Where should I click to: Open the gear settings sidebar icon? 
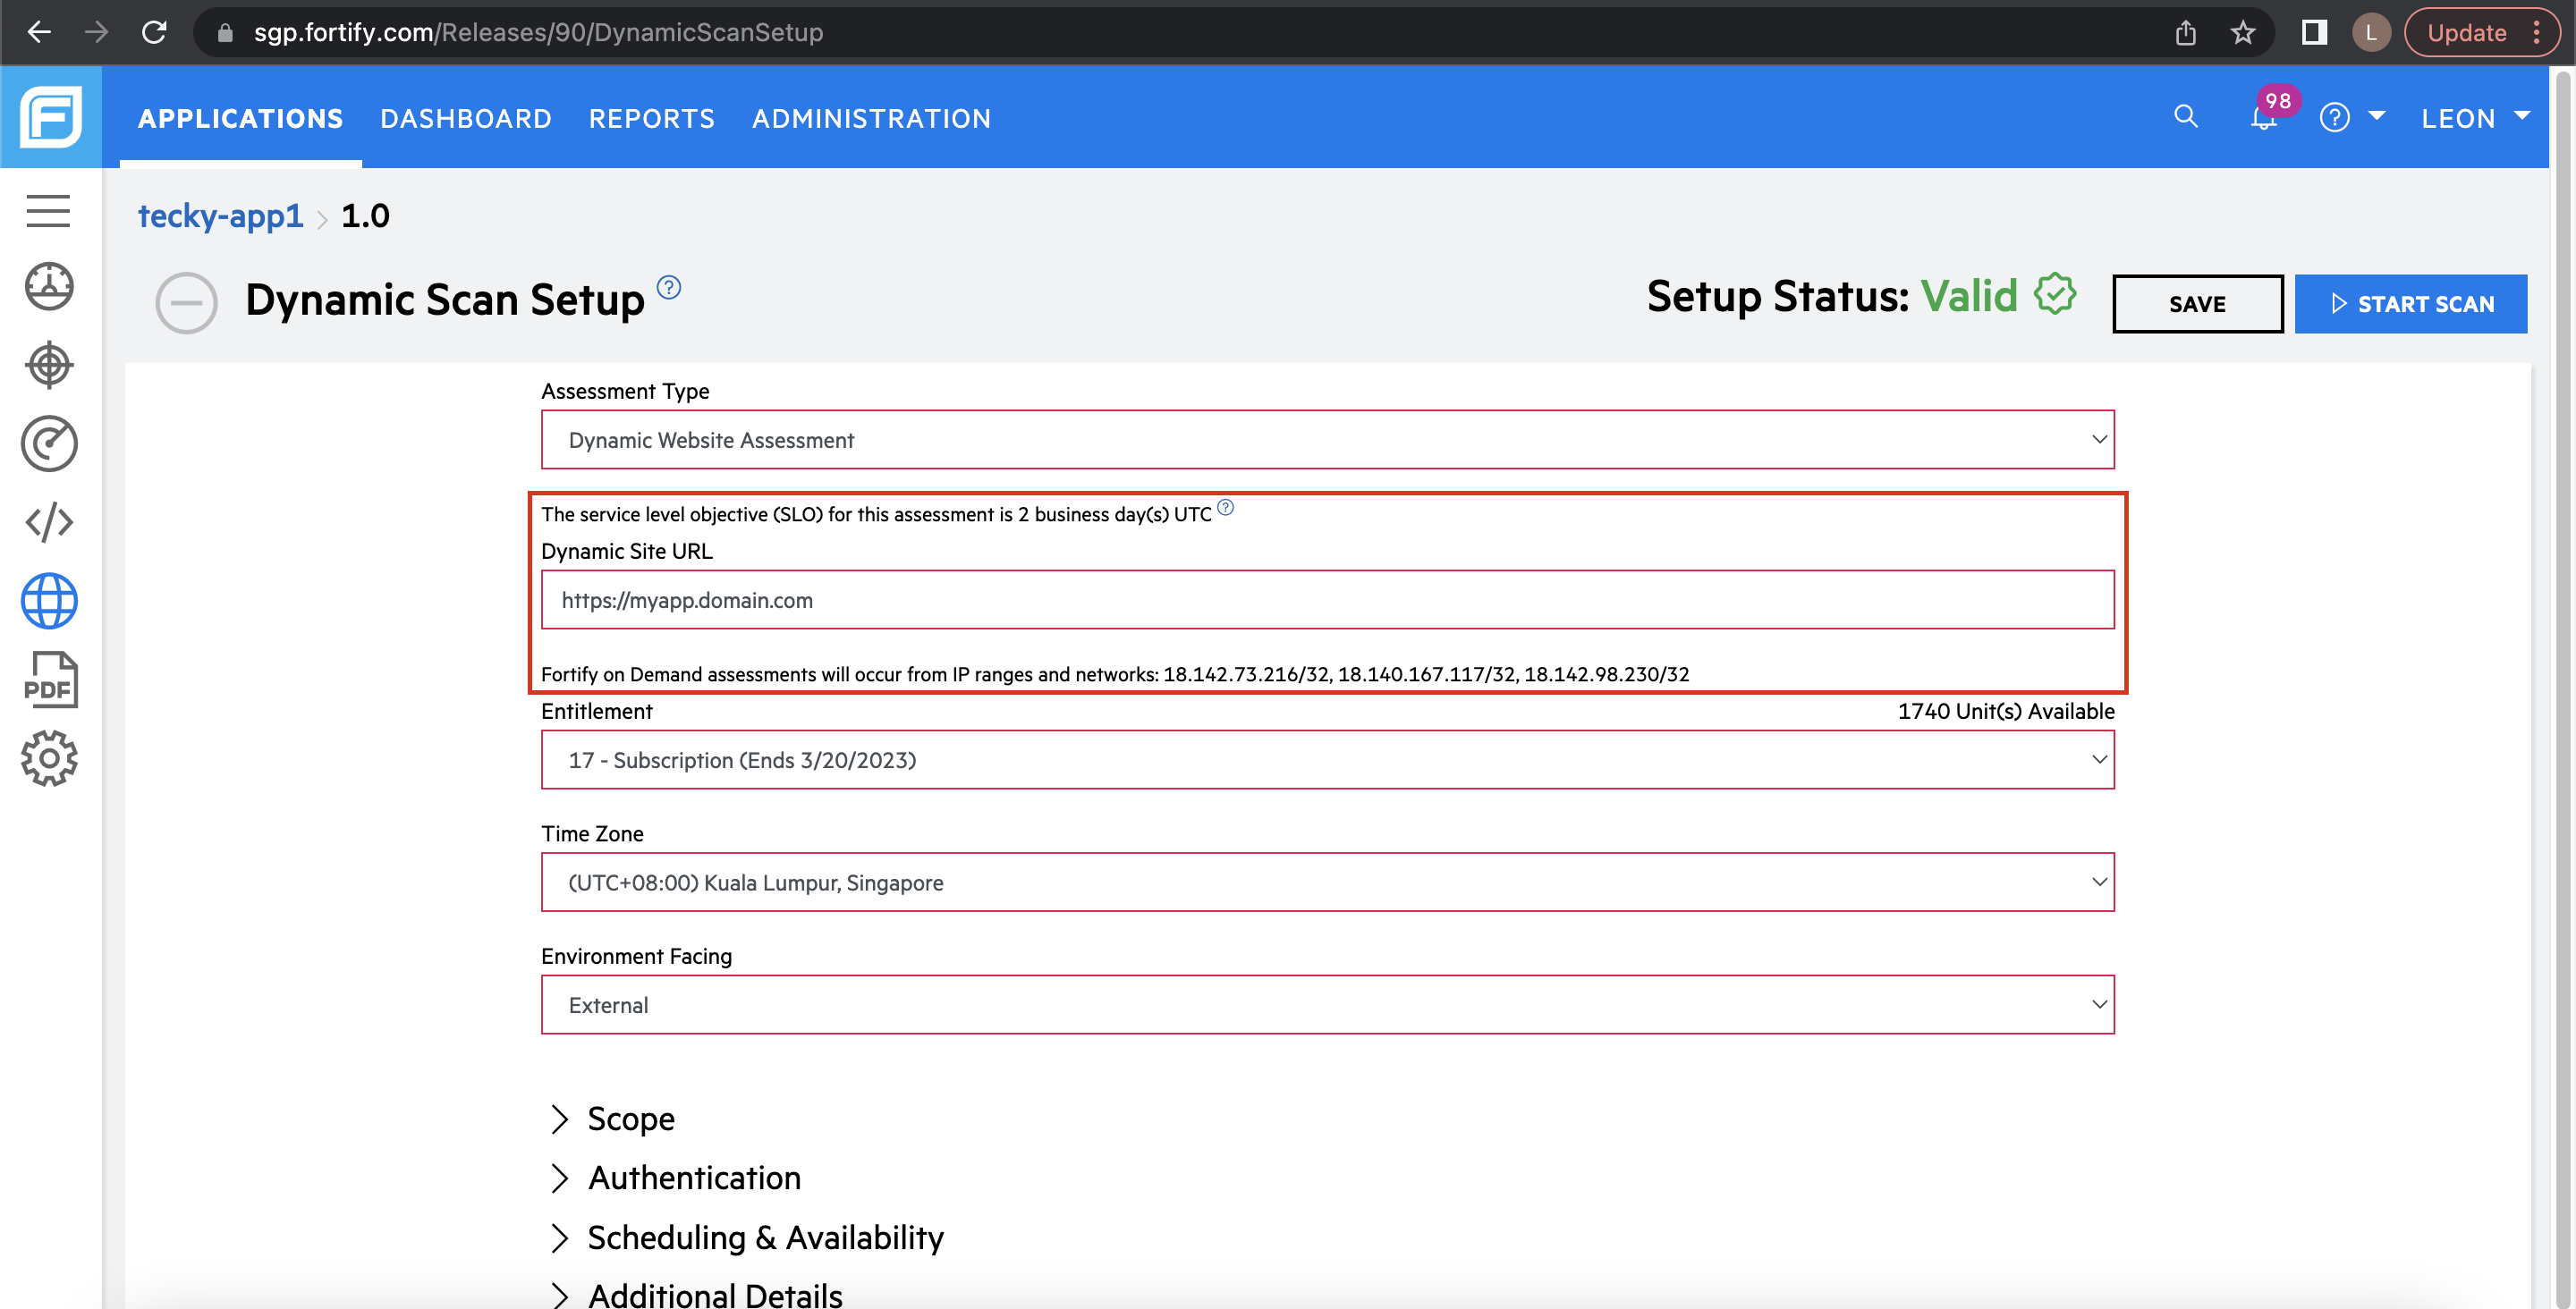pyautogui.click(x=48, y=759)
